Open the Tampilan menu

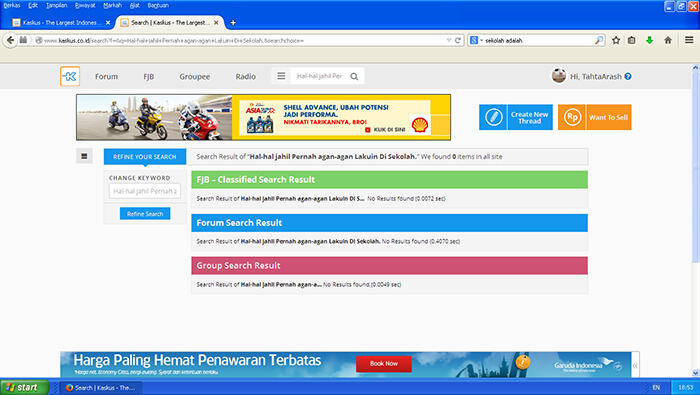coord(56,5)
